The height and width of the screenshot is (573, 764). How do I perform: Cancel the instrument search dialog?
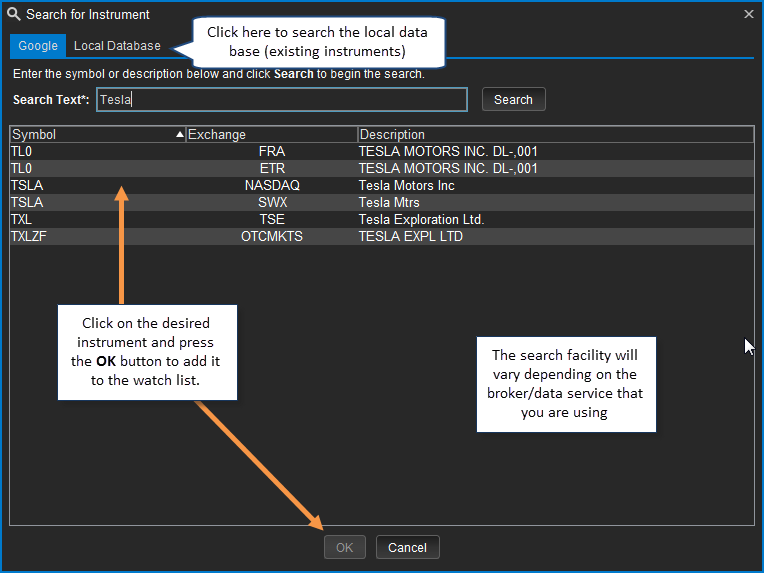click(x=407, y=547)
